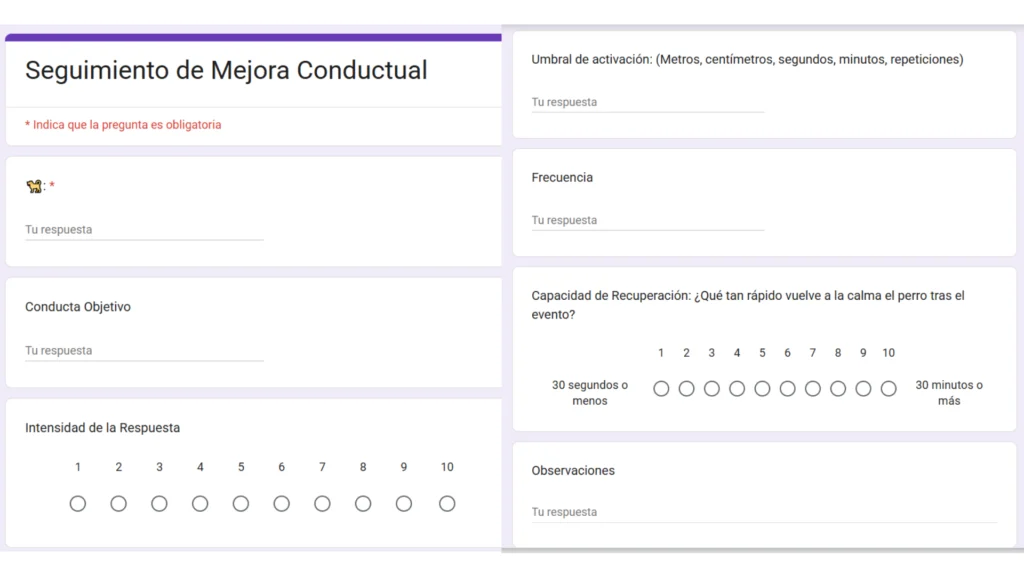This screenshot has width=1024, height=576.
Task: Click the "30 segundos o menos" scale label
Action: (590, 393)
